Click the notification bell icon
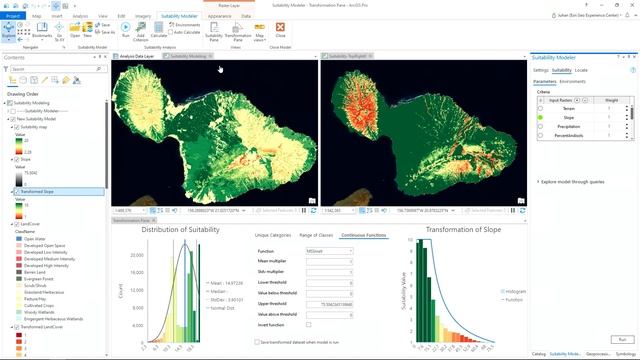Image resolution: width=640 pixels, height=360 pixels. coord(627,15)
